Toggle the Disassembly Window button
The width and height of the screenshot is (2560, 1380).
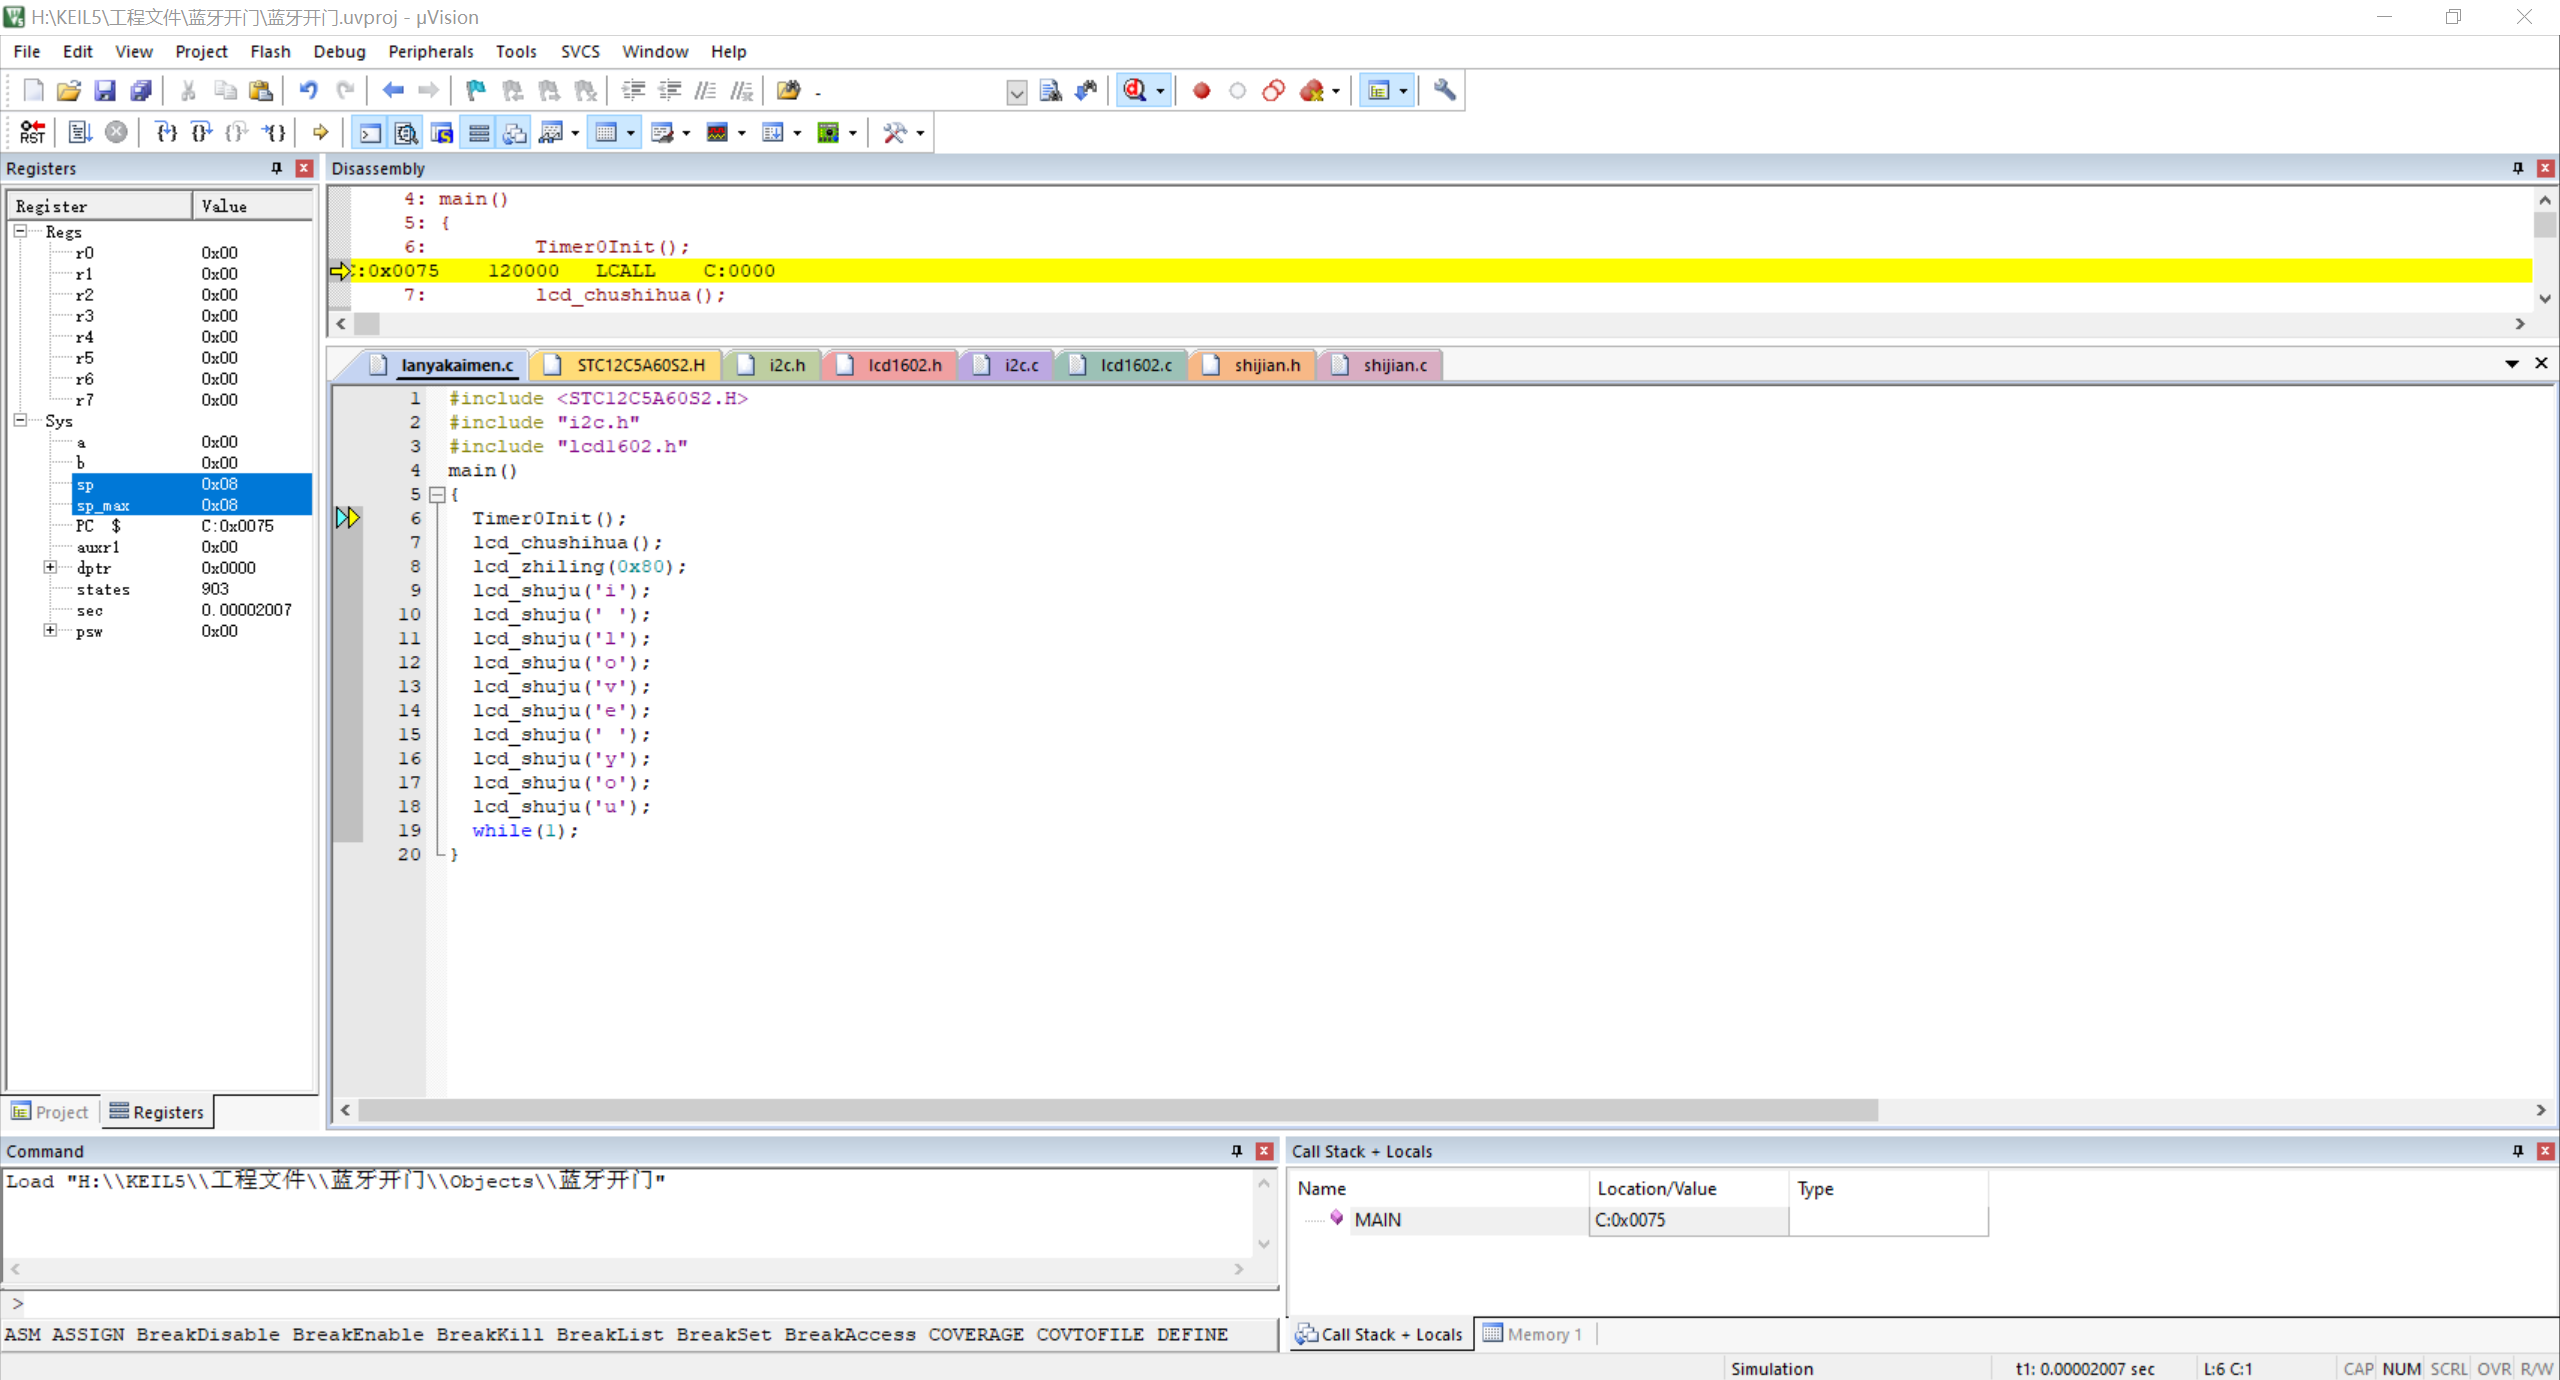click(405, 132)
